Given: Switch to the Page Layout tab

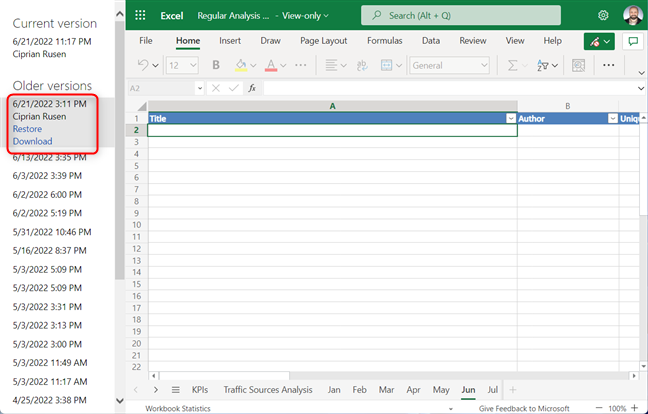Looking at the screenshot, I should click(x=324, y=40).
